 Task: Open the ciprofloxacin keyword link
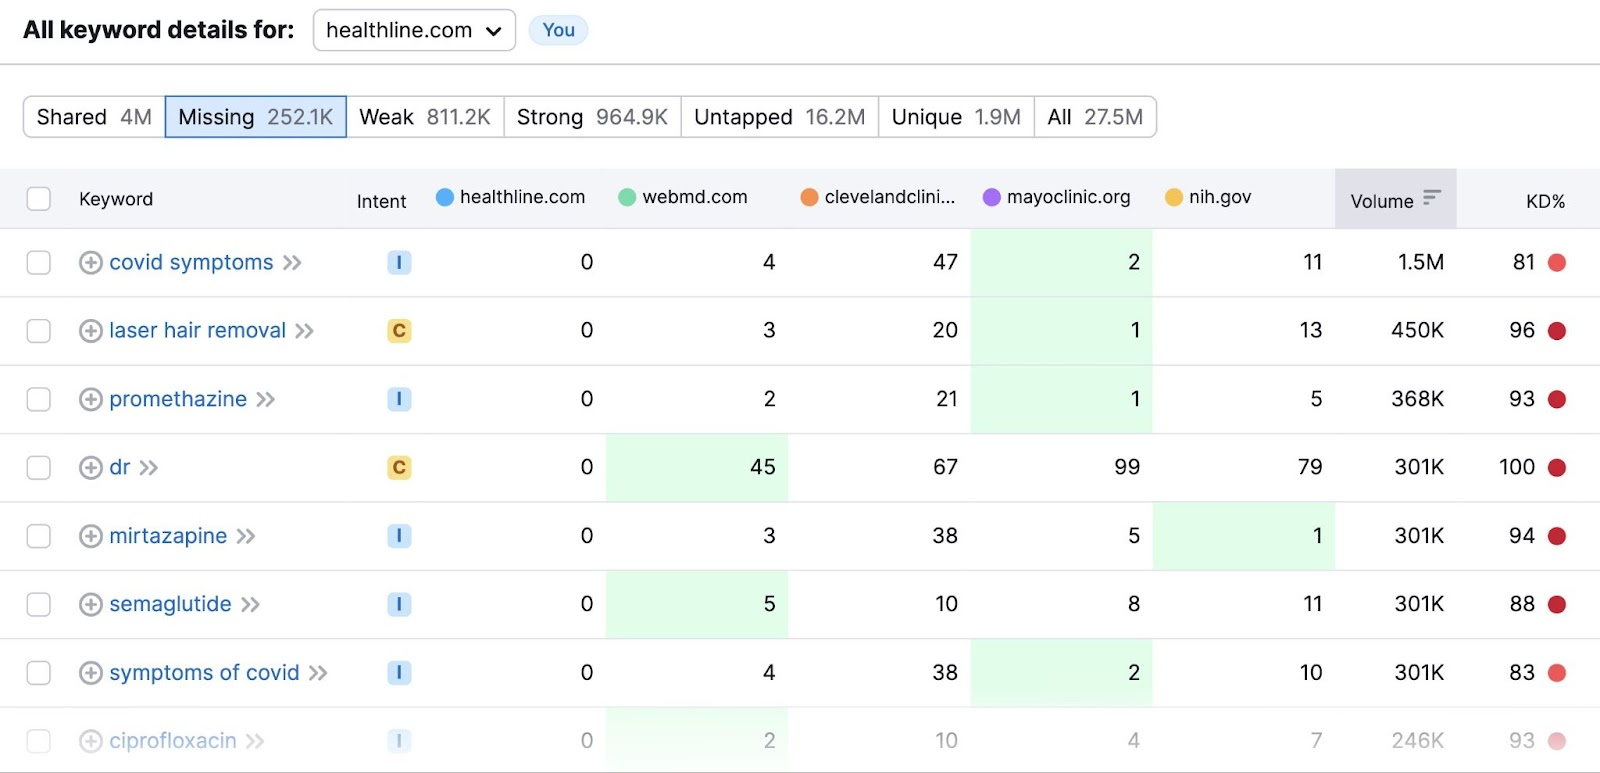(173, 741)
